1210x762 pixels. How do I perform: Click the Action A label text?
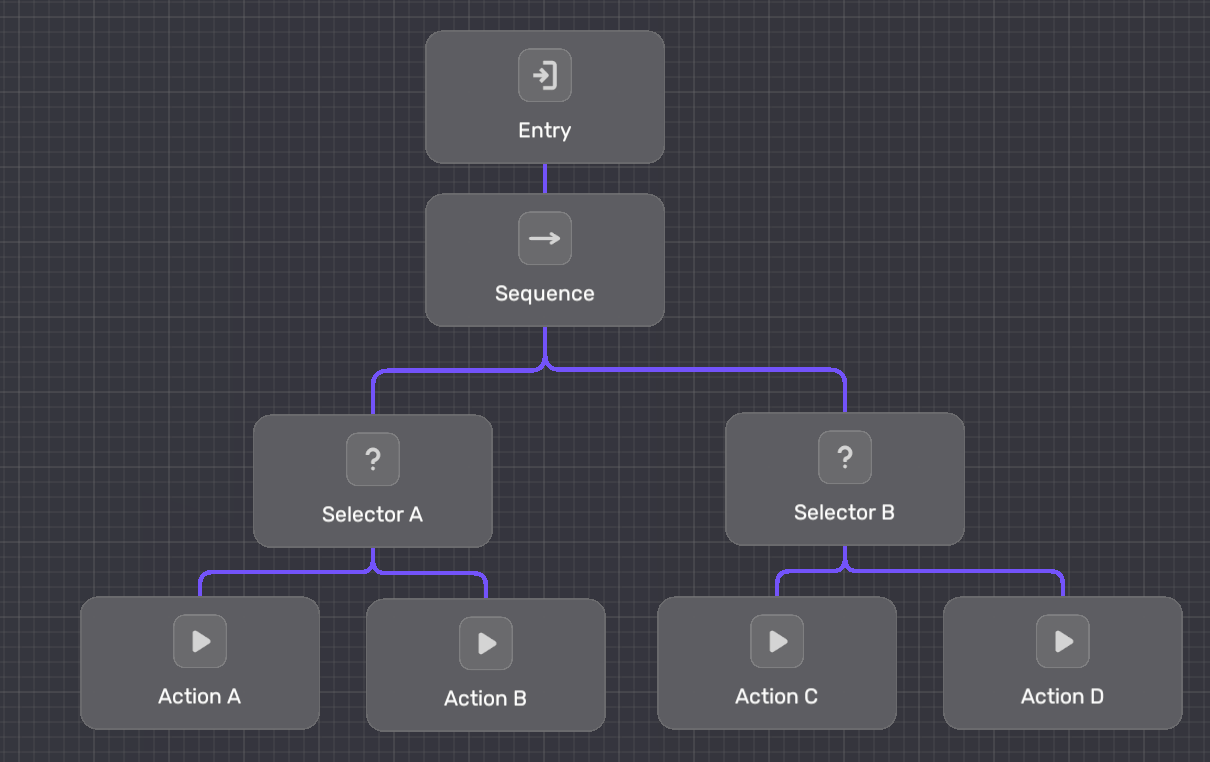pos(200,697)
